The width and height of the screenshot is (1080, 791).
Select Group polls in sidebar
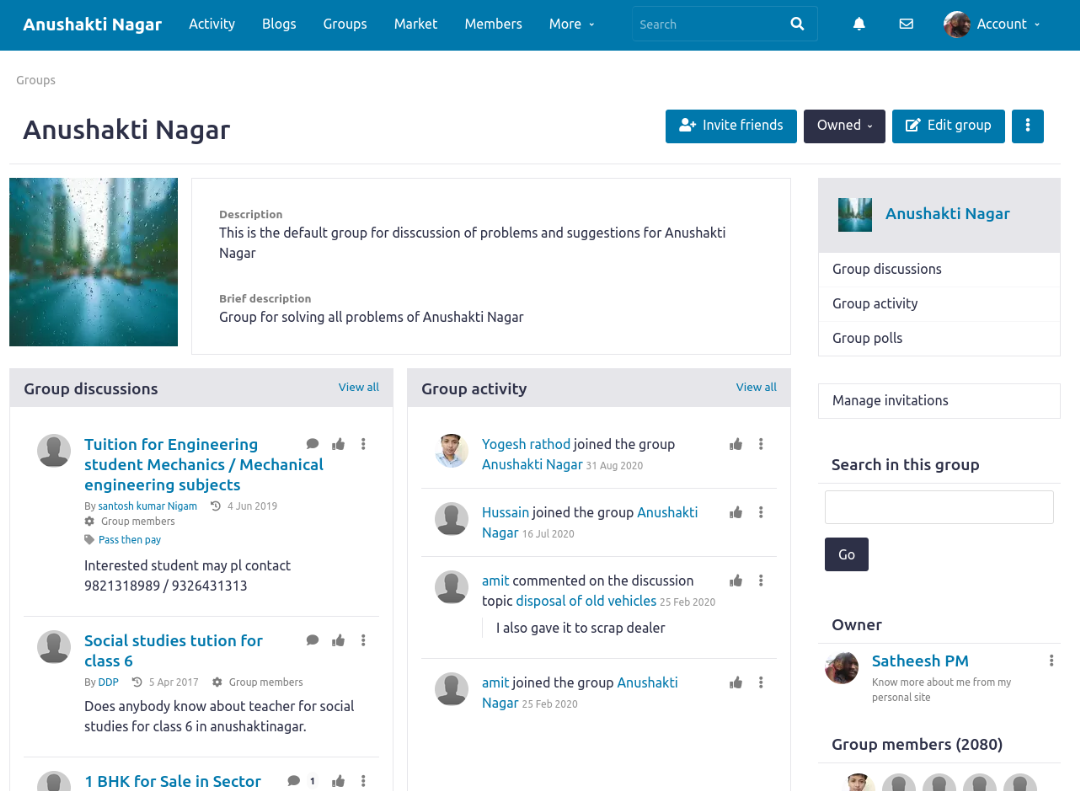pos(867,338)
